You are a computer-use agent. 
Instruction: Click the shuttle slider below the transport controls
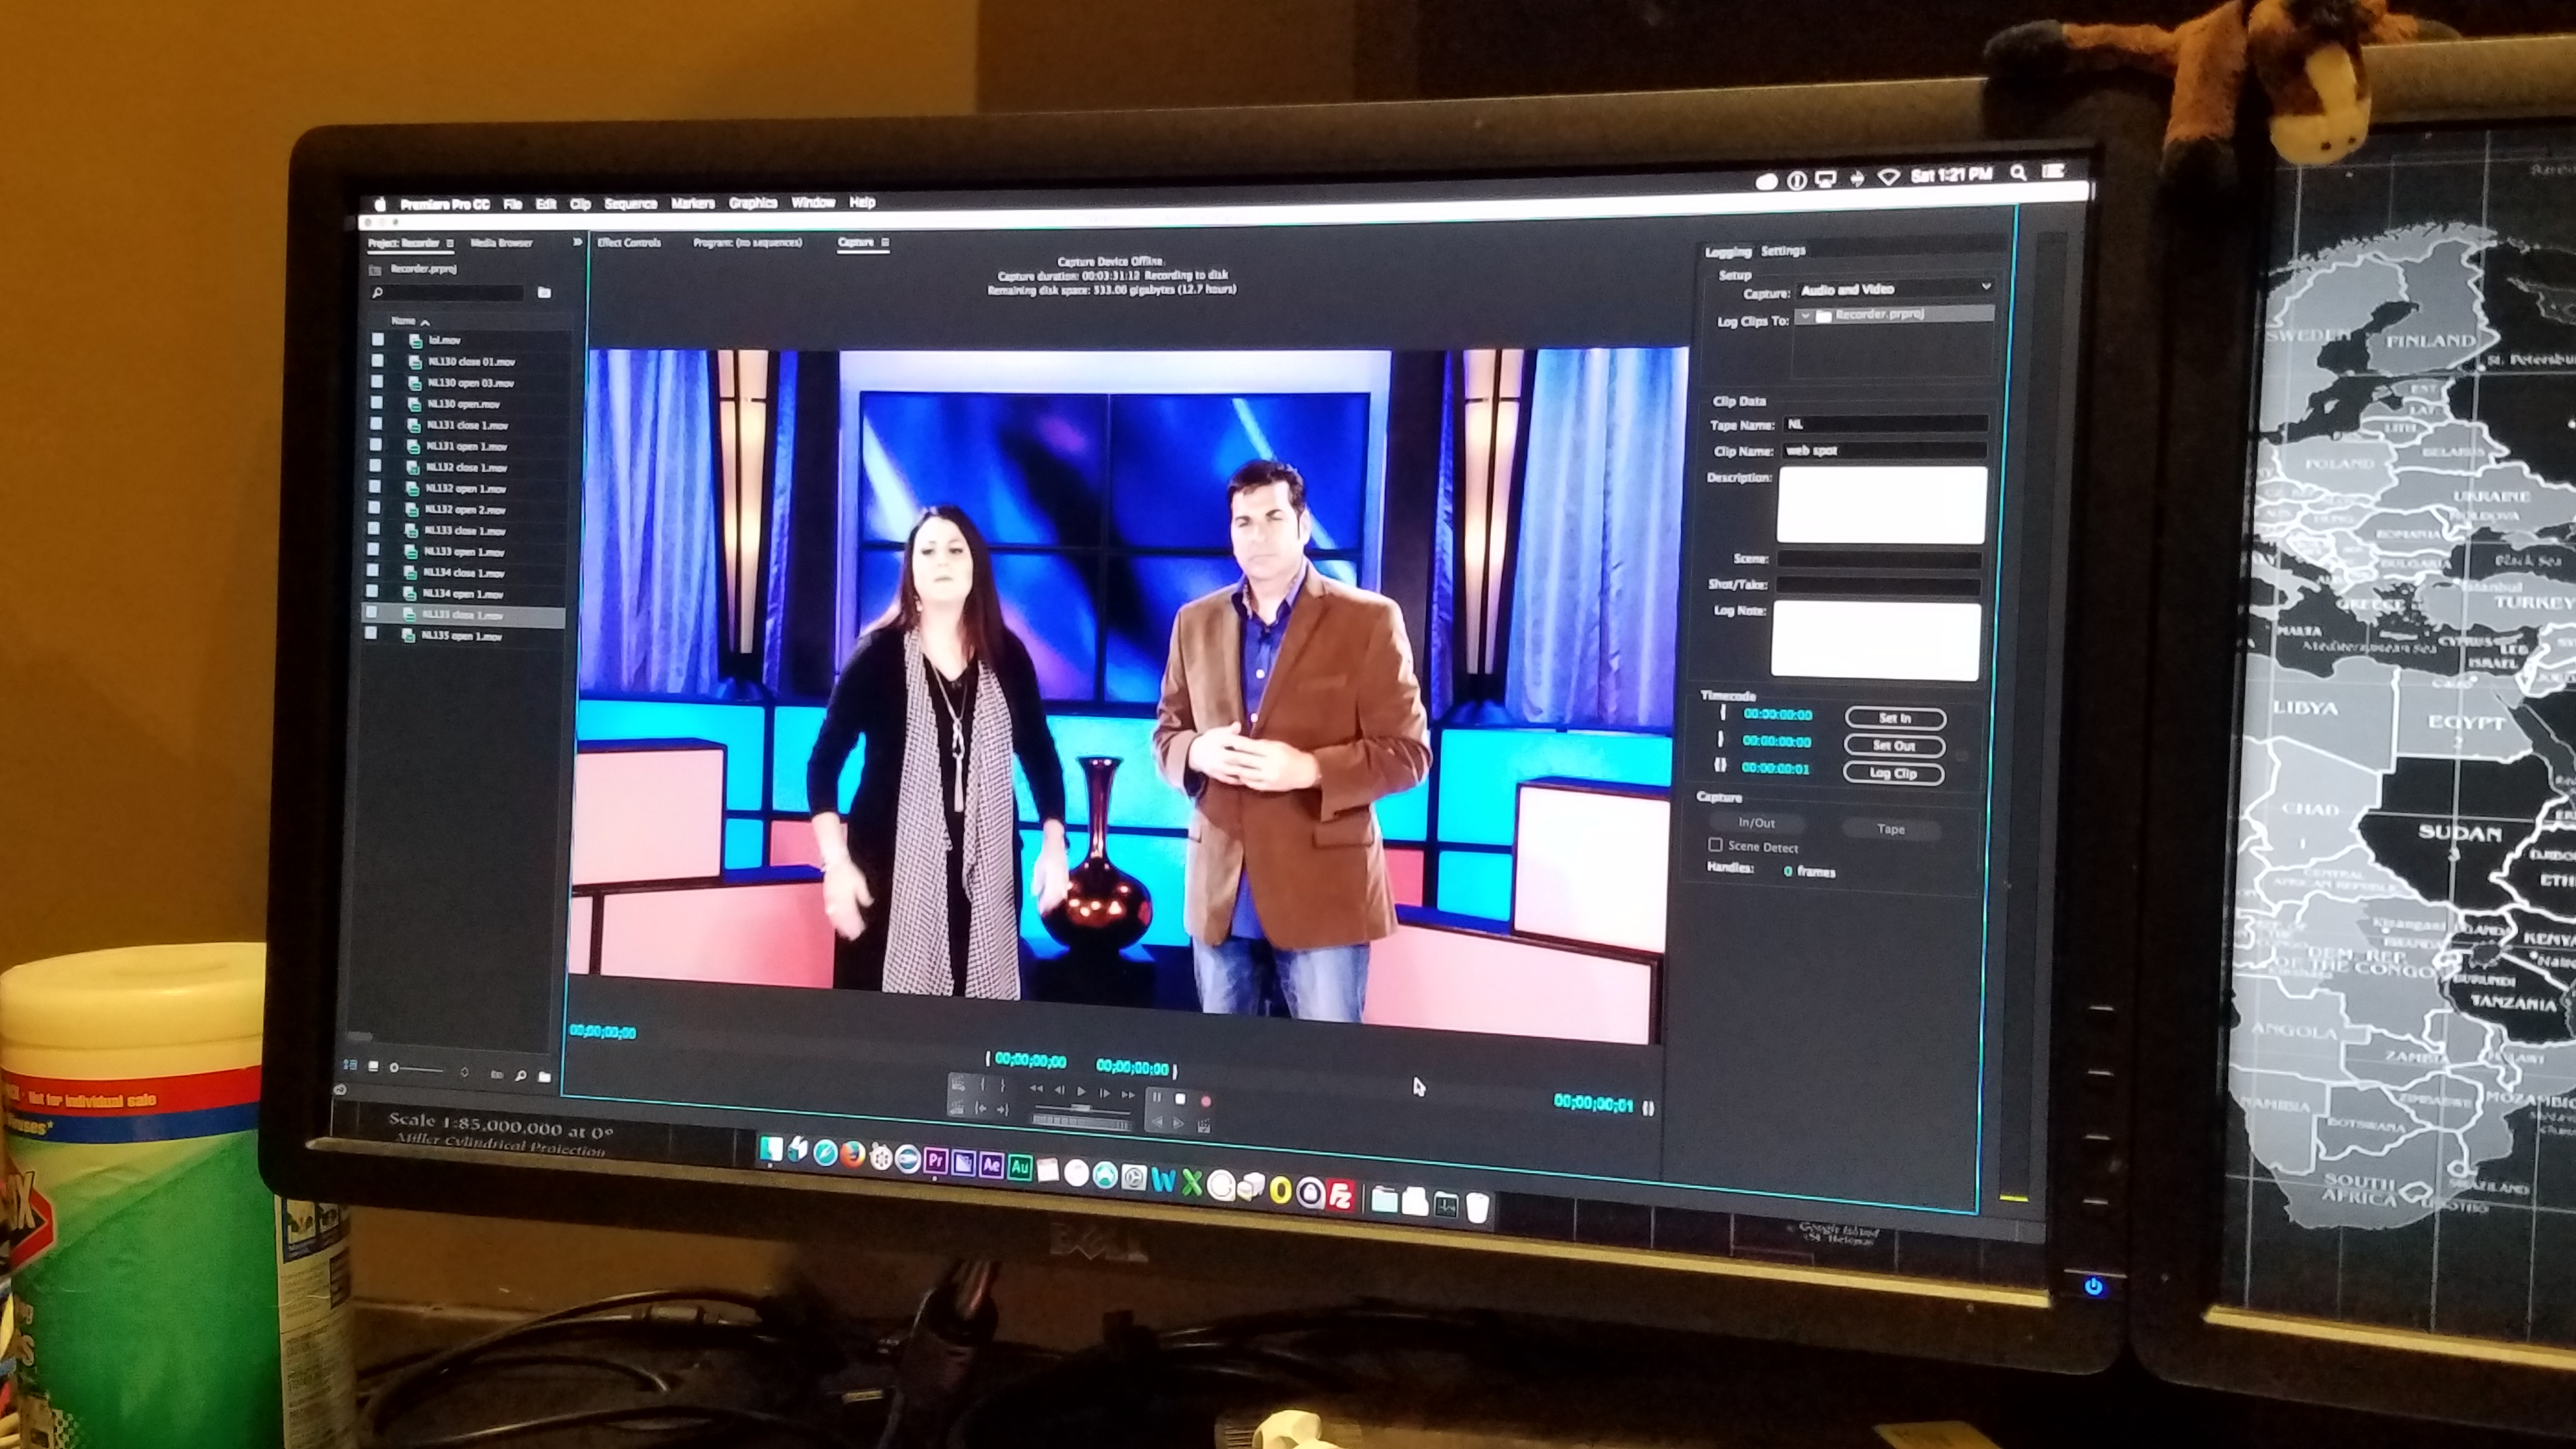point(1081,1108)
